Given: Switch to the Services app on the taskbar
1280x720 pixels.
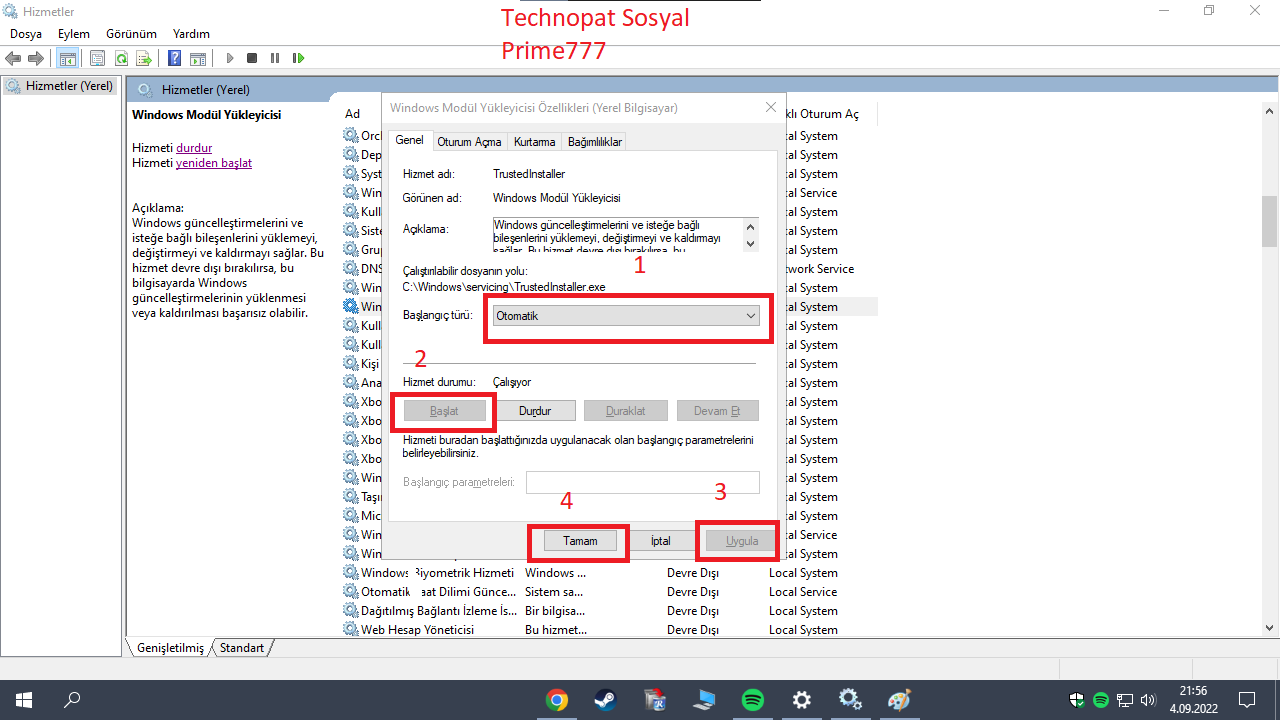Looking at the screenshot, I should [850, 700].
